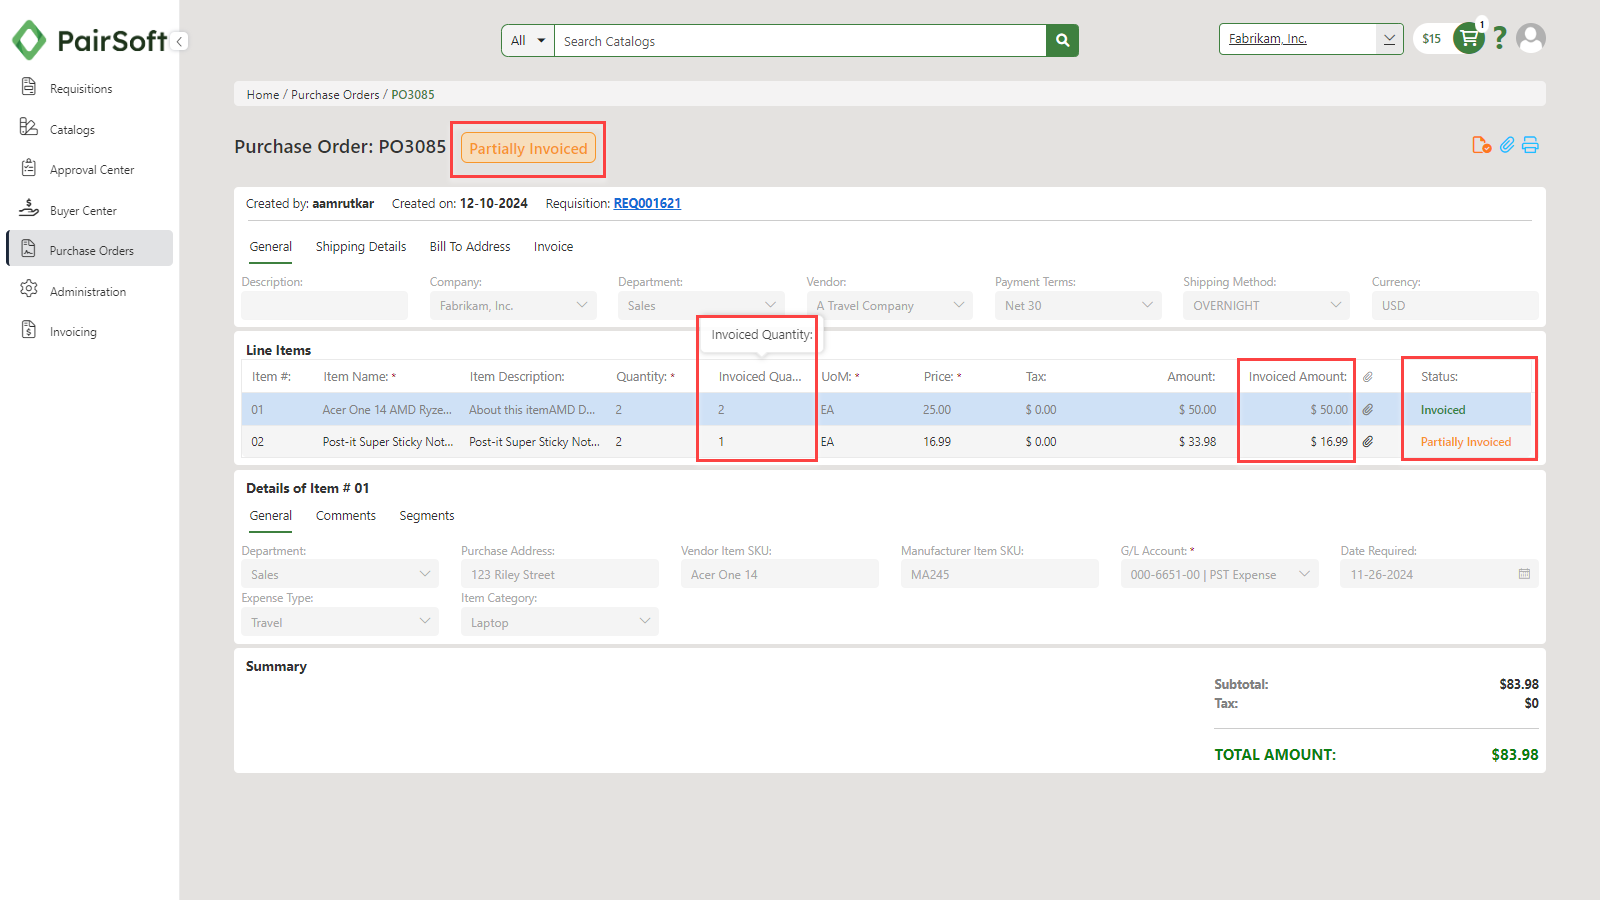Open the item Segments tab

pos(427,516)
